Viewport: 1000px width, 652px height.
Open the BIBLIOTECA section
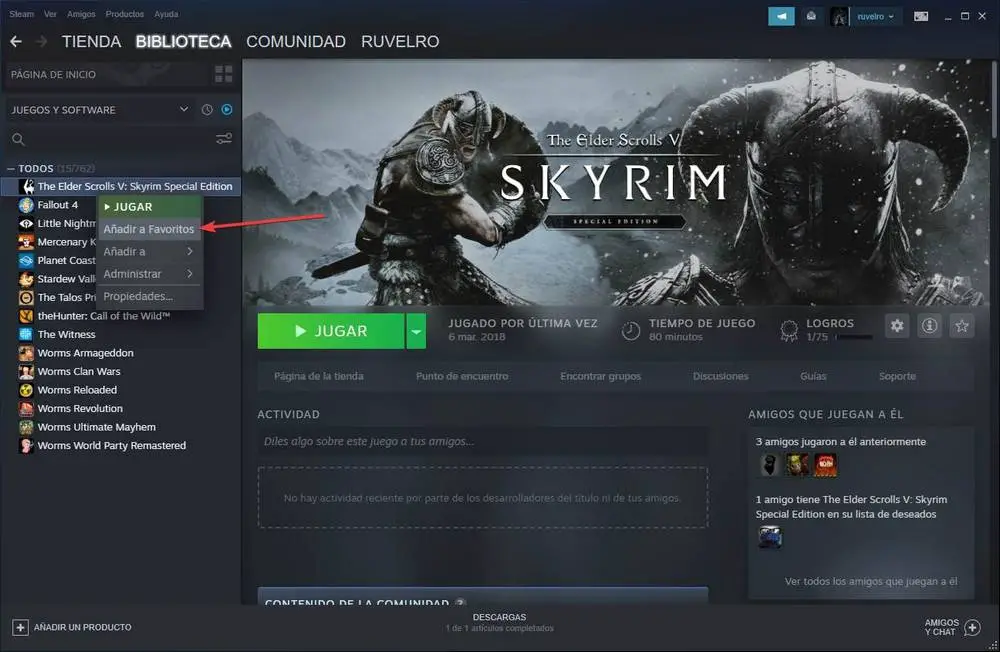click(x=183, y=41)
